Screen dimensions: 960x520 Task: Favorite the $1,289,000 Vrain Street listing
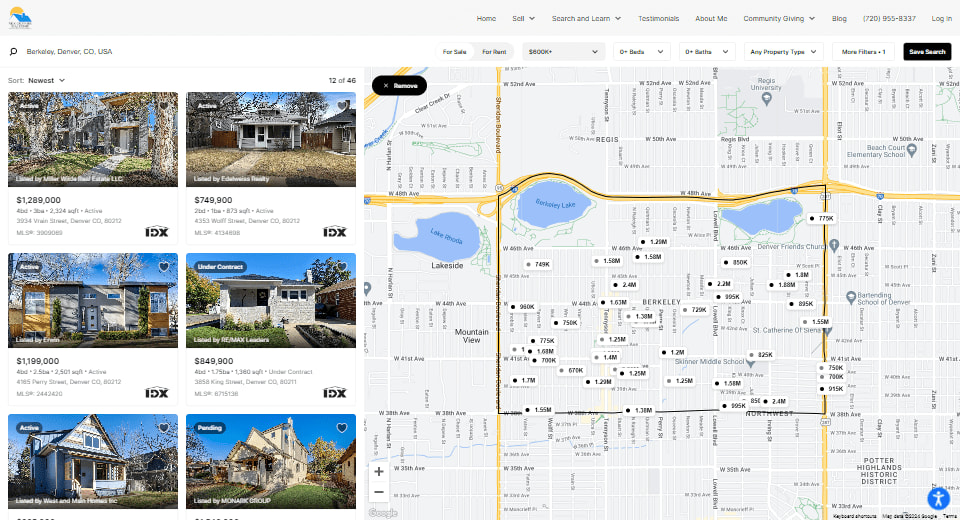(x=163, y=106)
